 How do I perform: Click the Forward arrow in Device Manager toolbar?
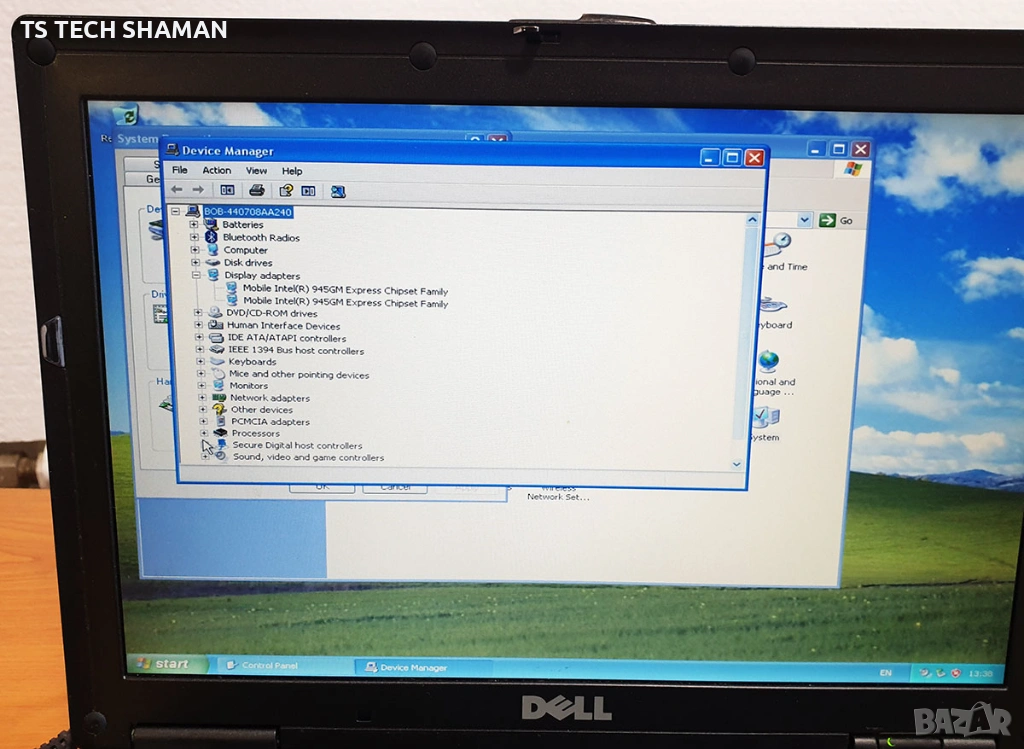click(198, 189)
